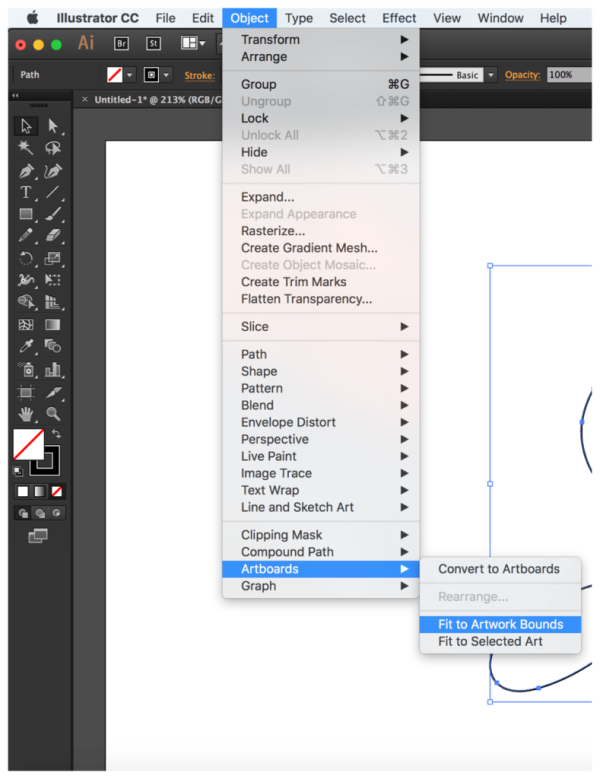
Task: Select the Artboard tool
Action: pos(26,392)
